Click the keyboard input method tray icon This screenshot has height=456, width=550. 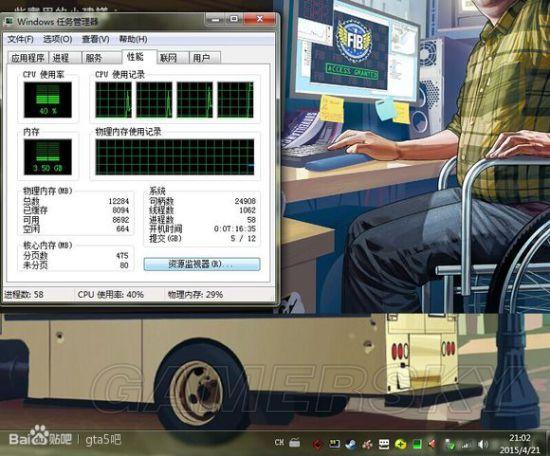295,443
